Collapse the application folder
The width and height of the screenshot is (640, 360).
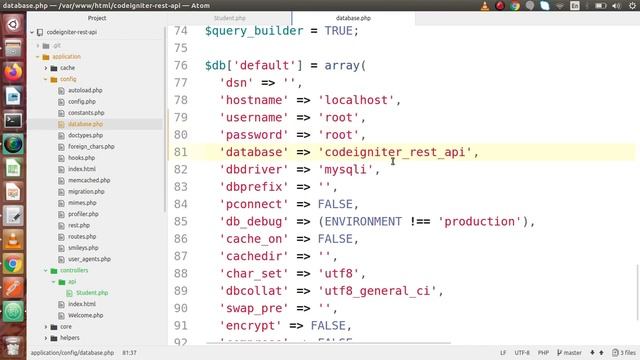[38, 57]
